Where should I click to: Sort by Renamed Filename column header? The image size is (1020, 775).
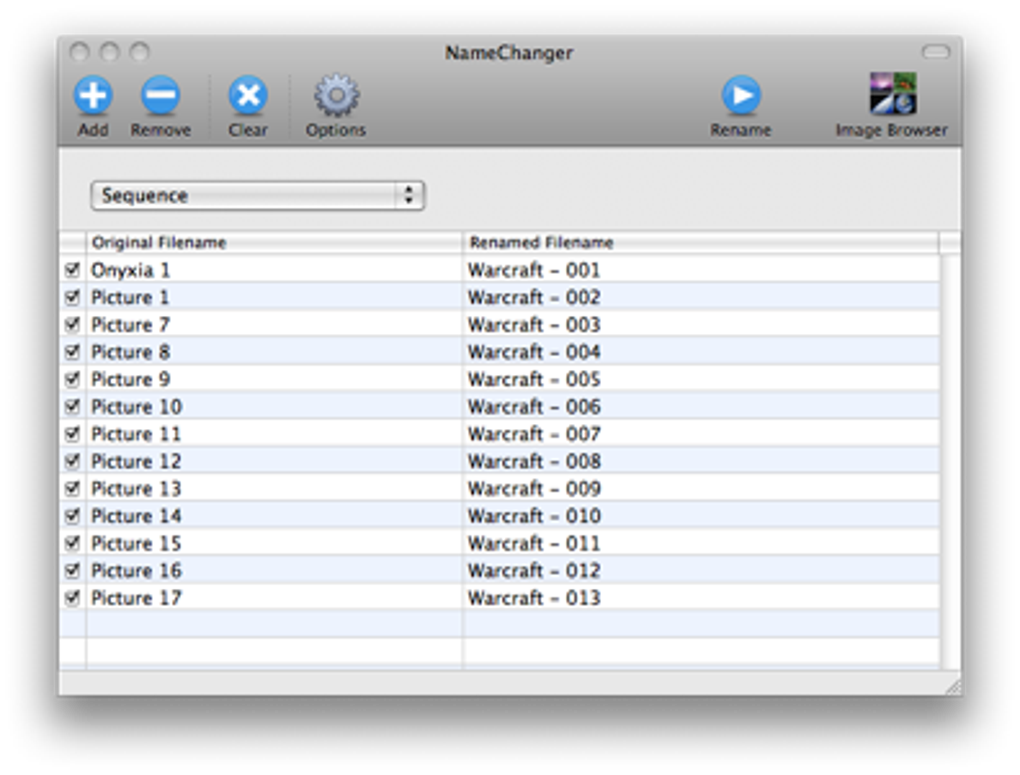pos(701,243)
